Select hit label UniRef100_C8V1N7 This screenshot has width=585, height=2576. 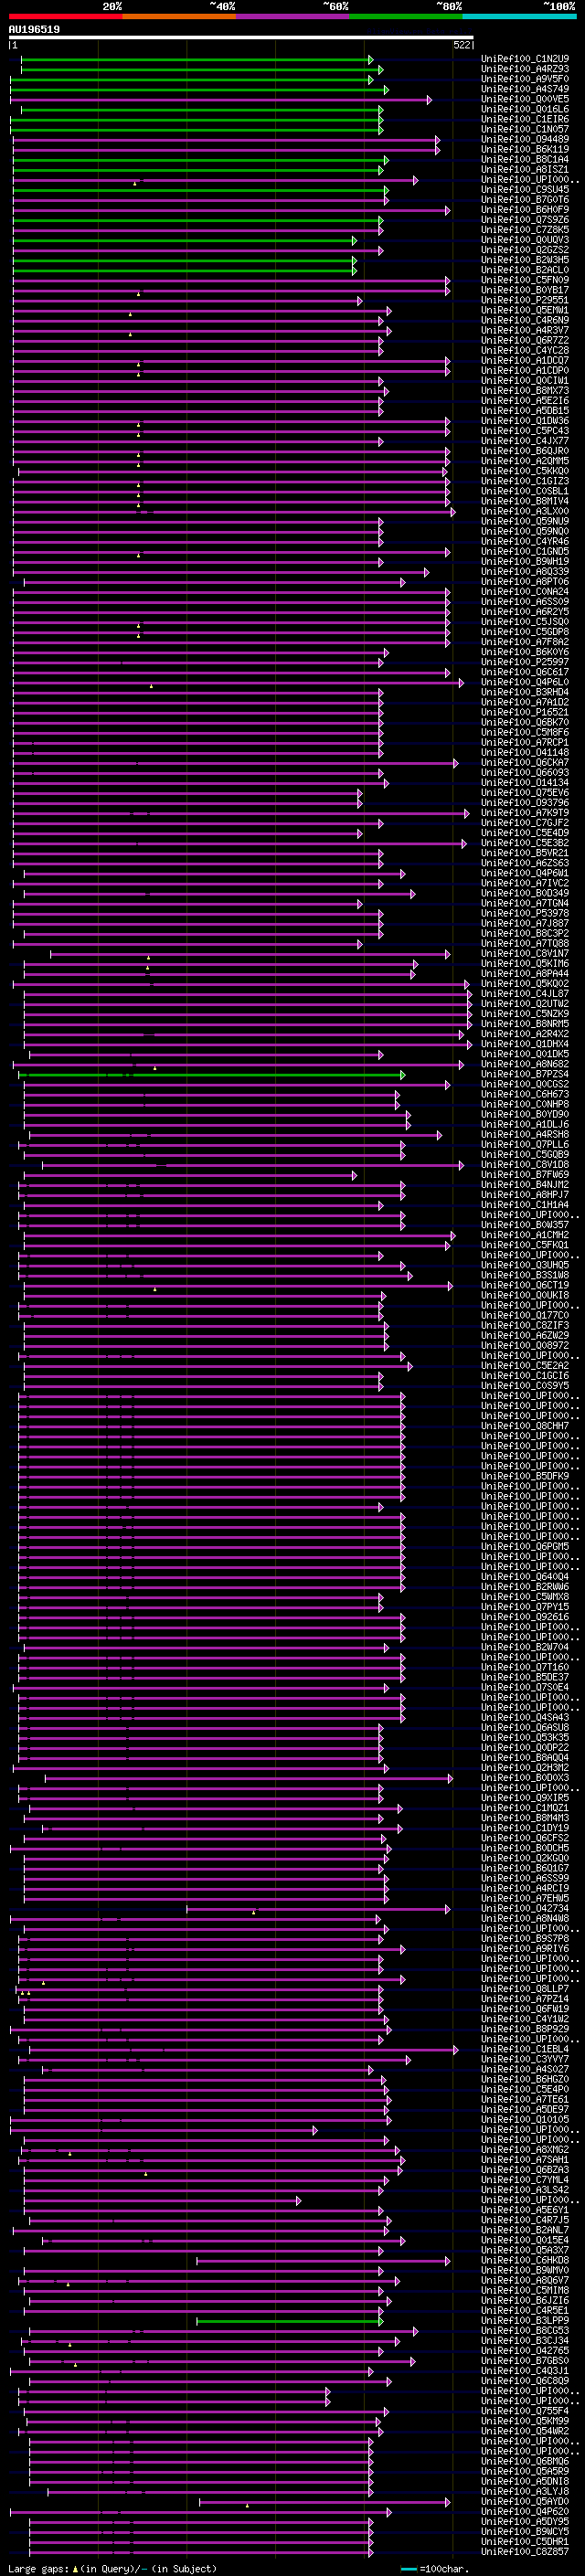(x=525, y=954)
